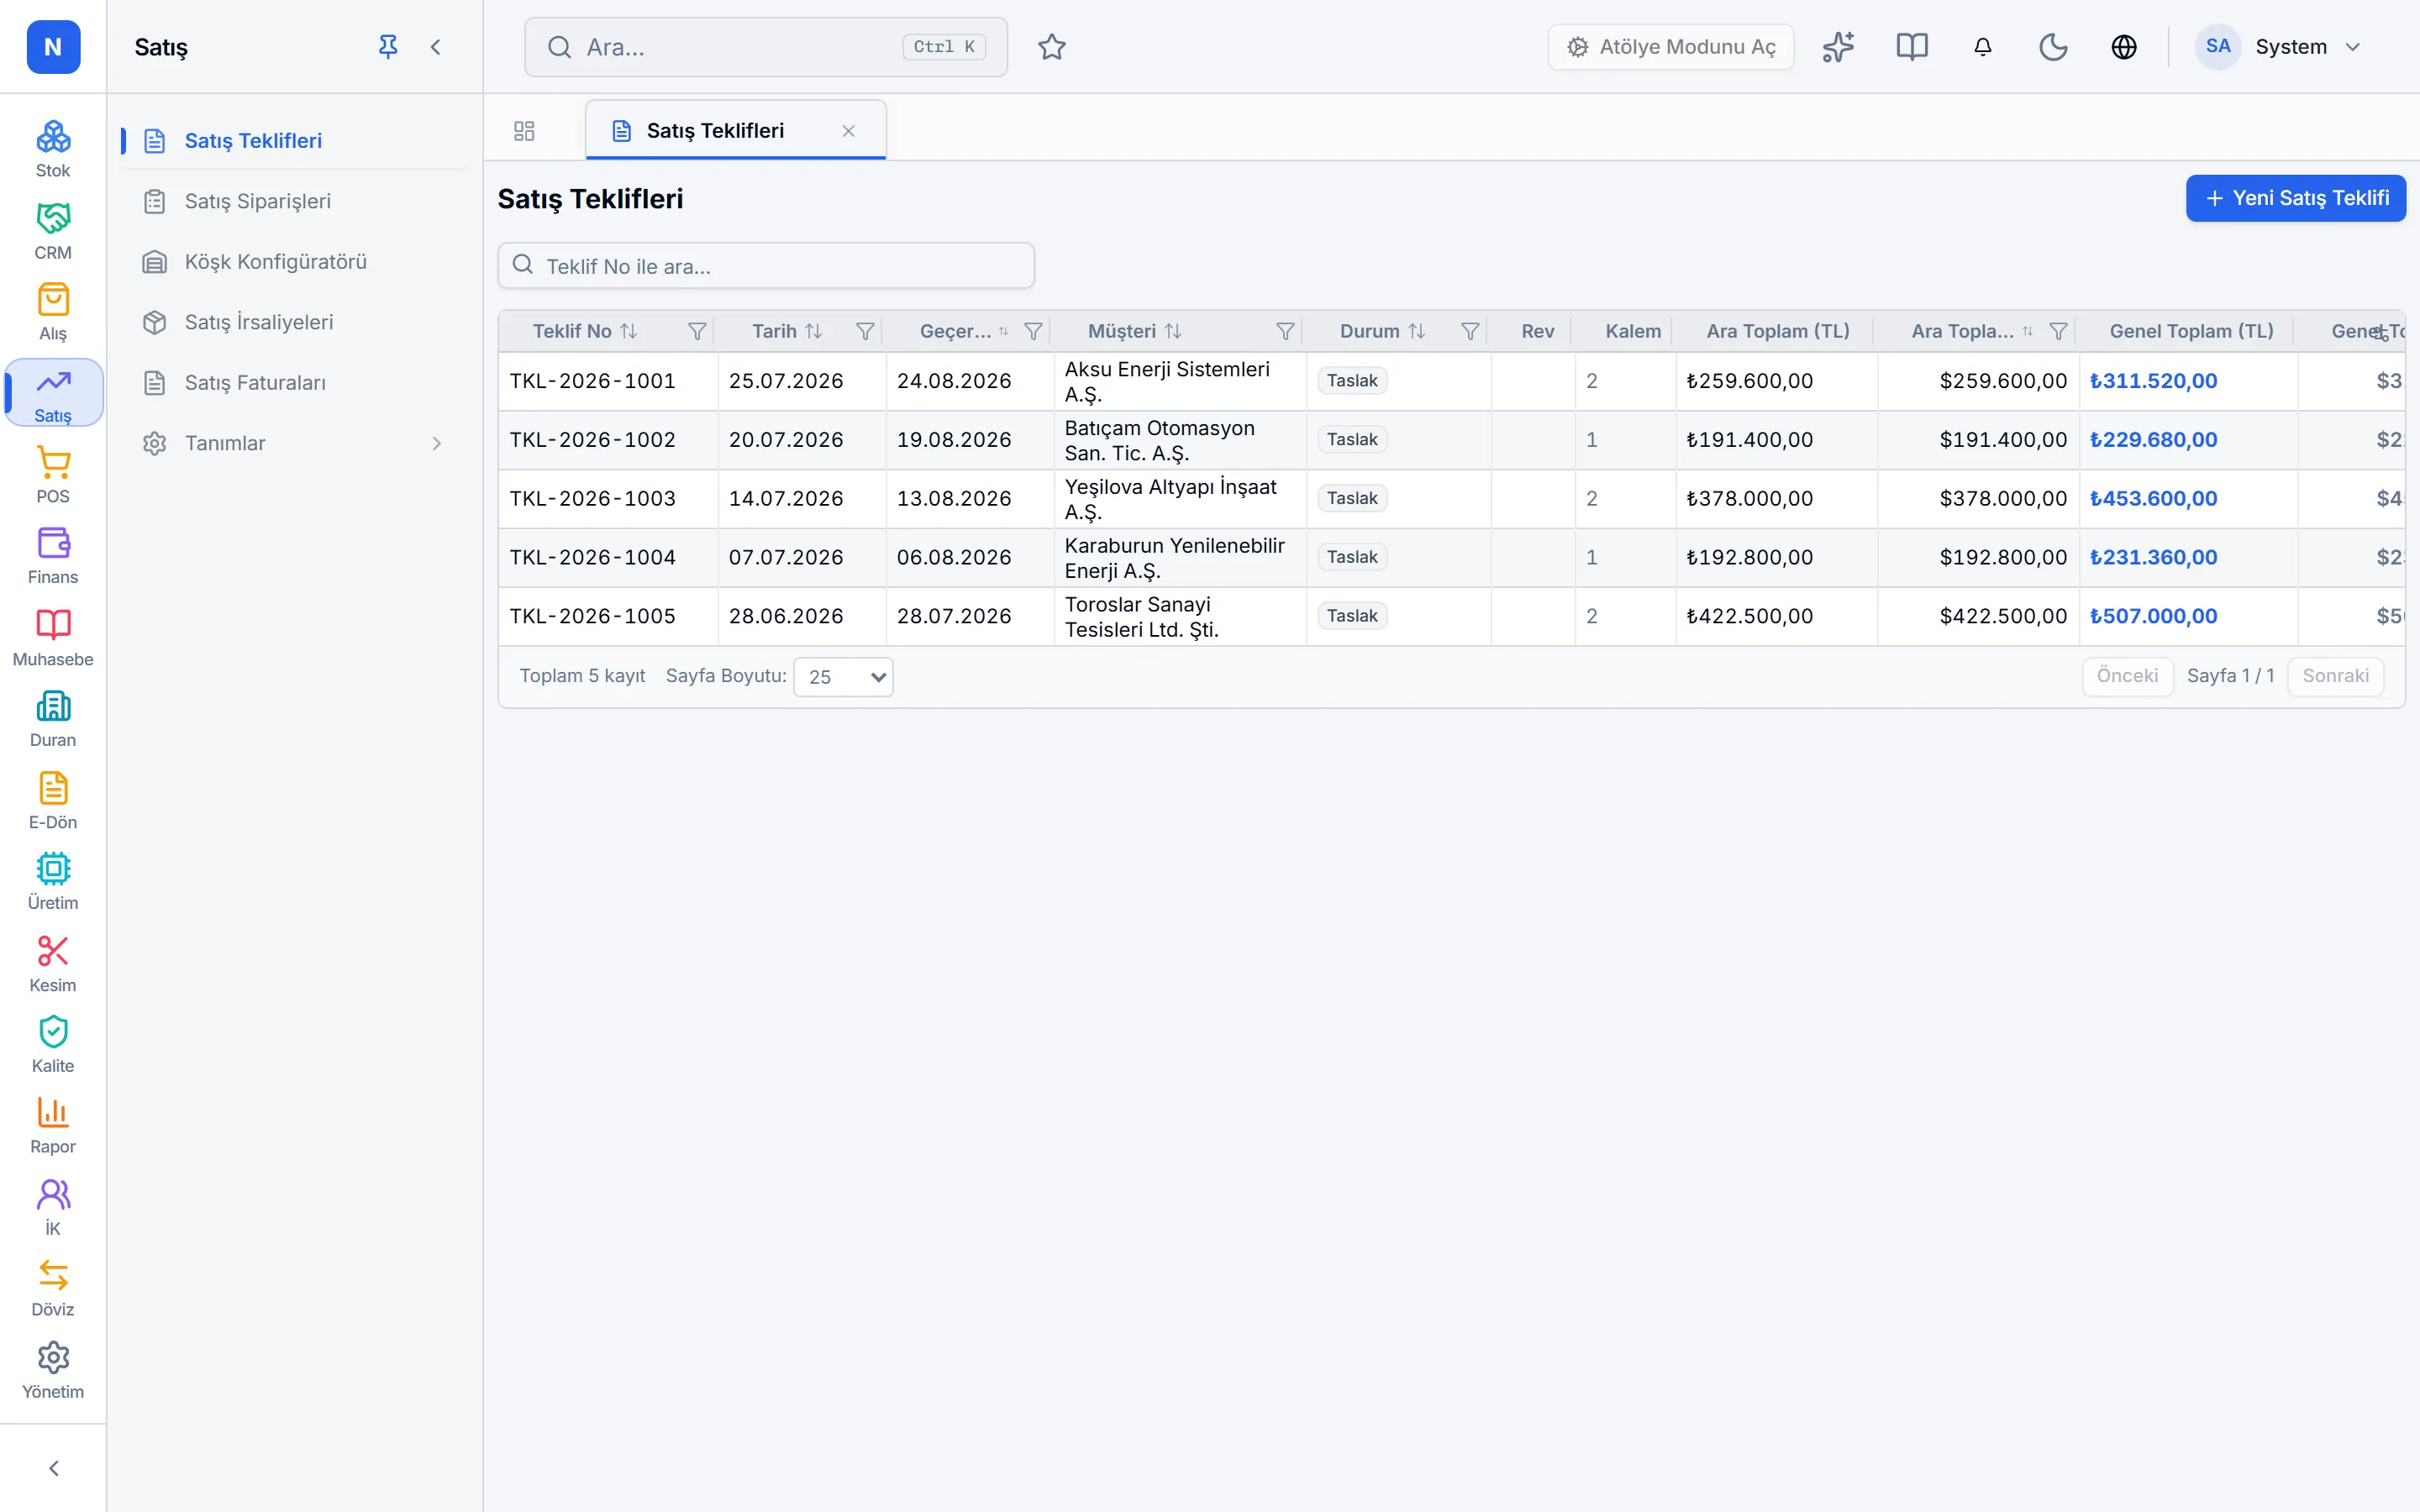Expand the Tanımlar submenu
Image resolution: width=2420 pixels, height=1512 pixels.
[294, 443]
